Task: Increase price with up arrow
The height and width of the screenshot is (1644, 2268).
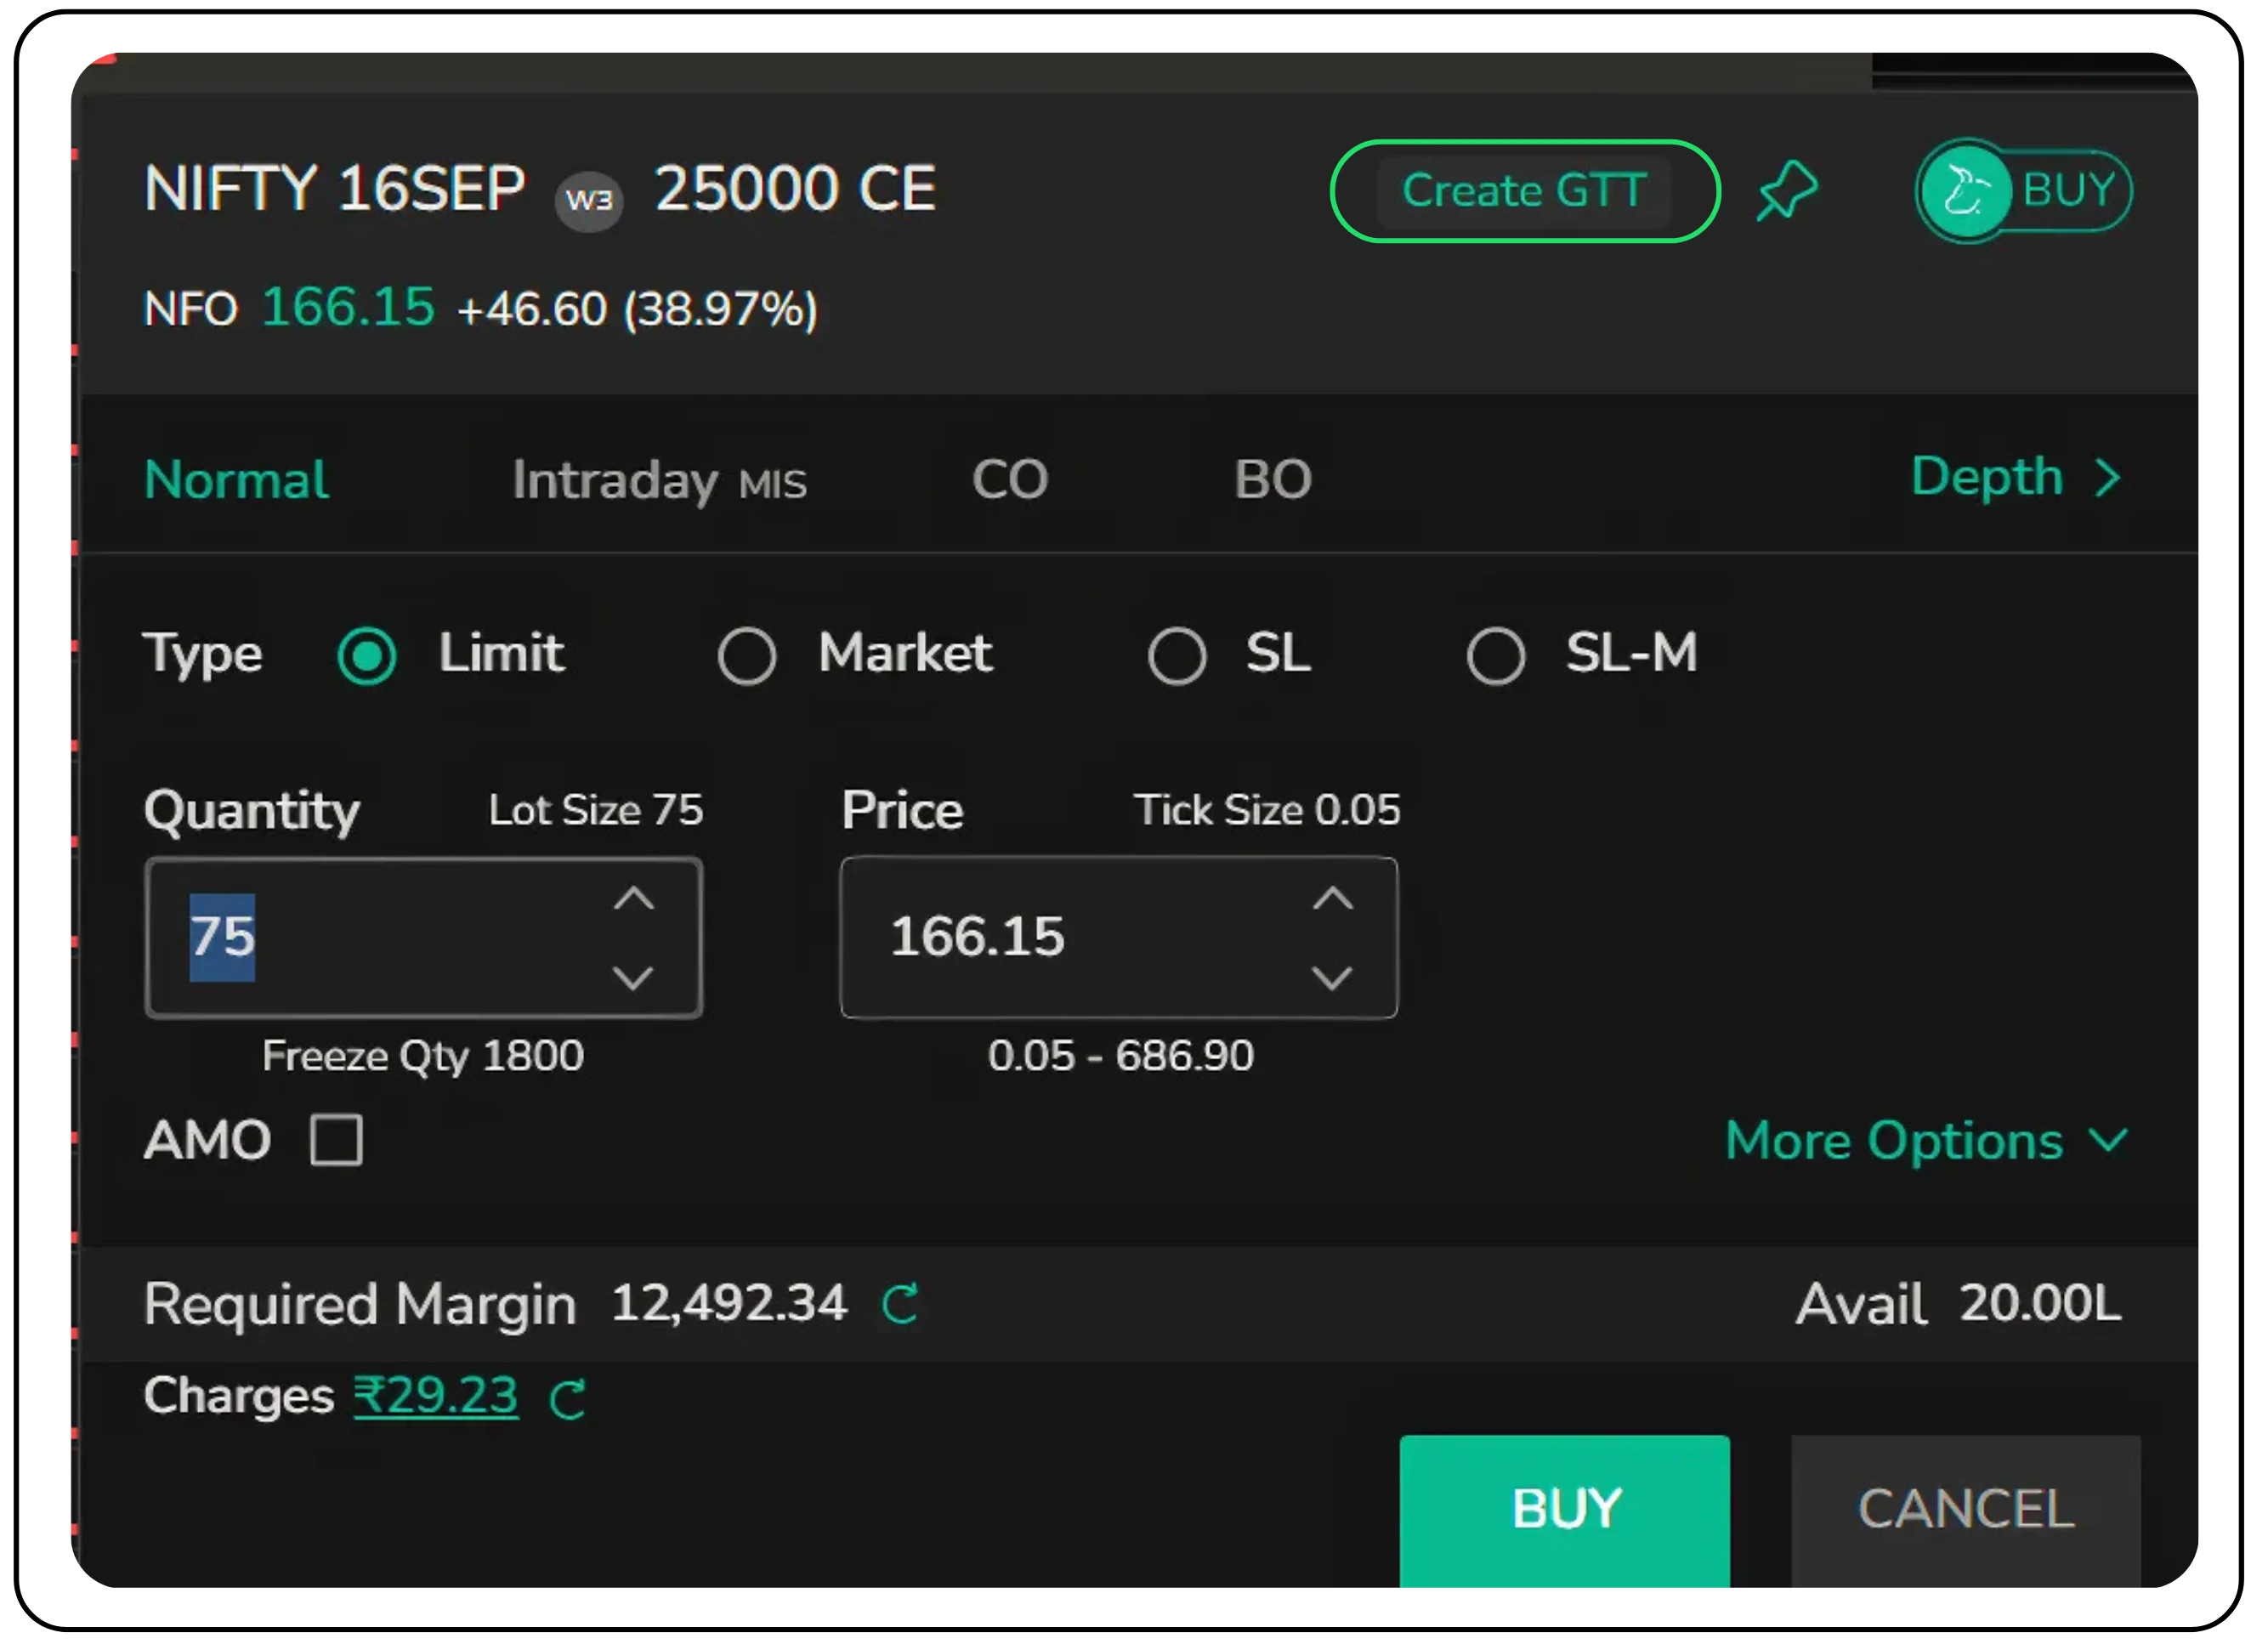Action: (1332, 898)
